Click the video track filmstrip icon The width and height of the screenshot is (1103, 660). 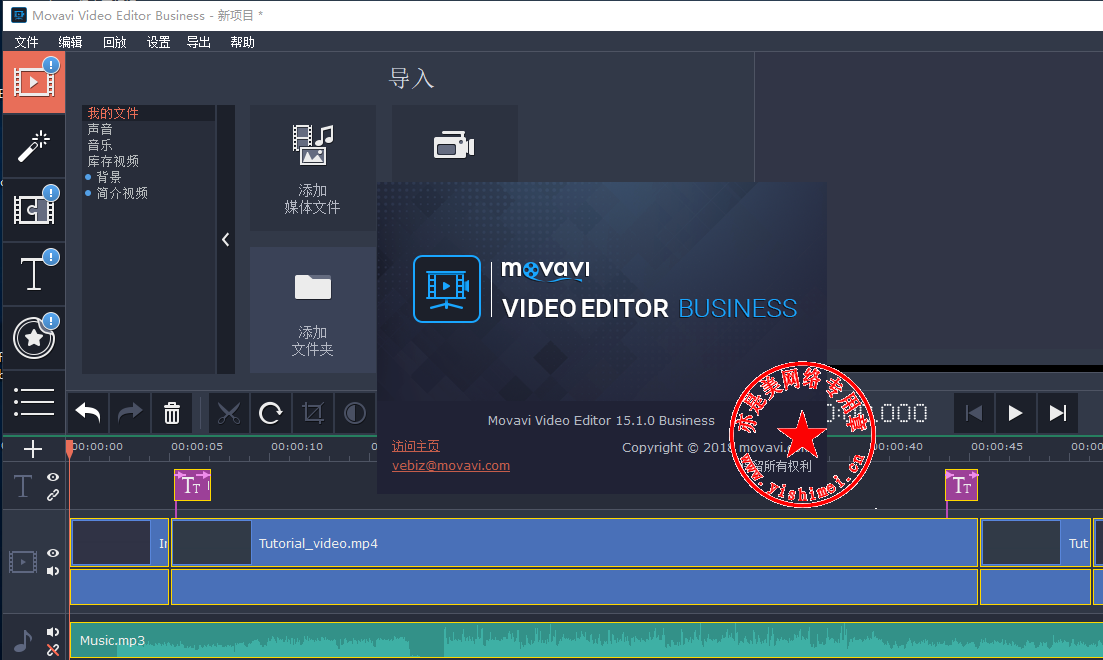23,562
